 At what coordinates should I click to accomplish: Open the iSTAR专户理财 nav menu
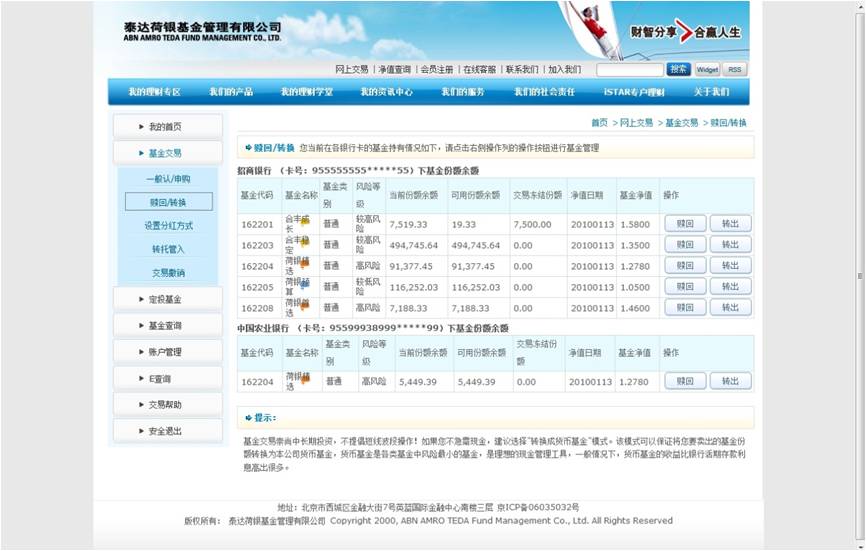coord(634,92)
